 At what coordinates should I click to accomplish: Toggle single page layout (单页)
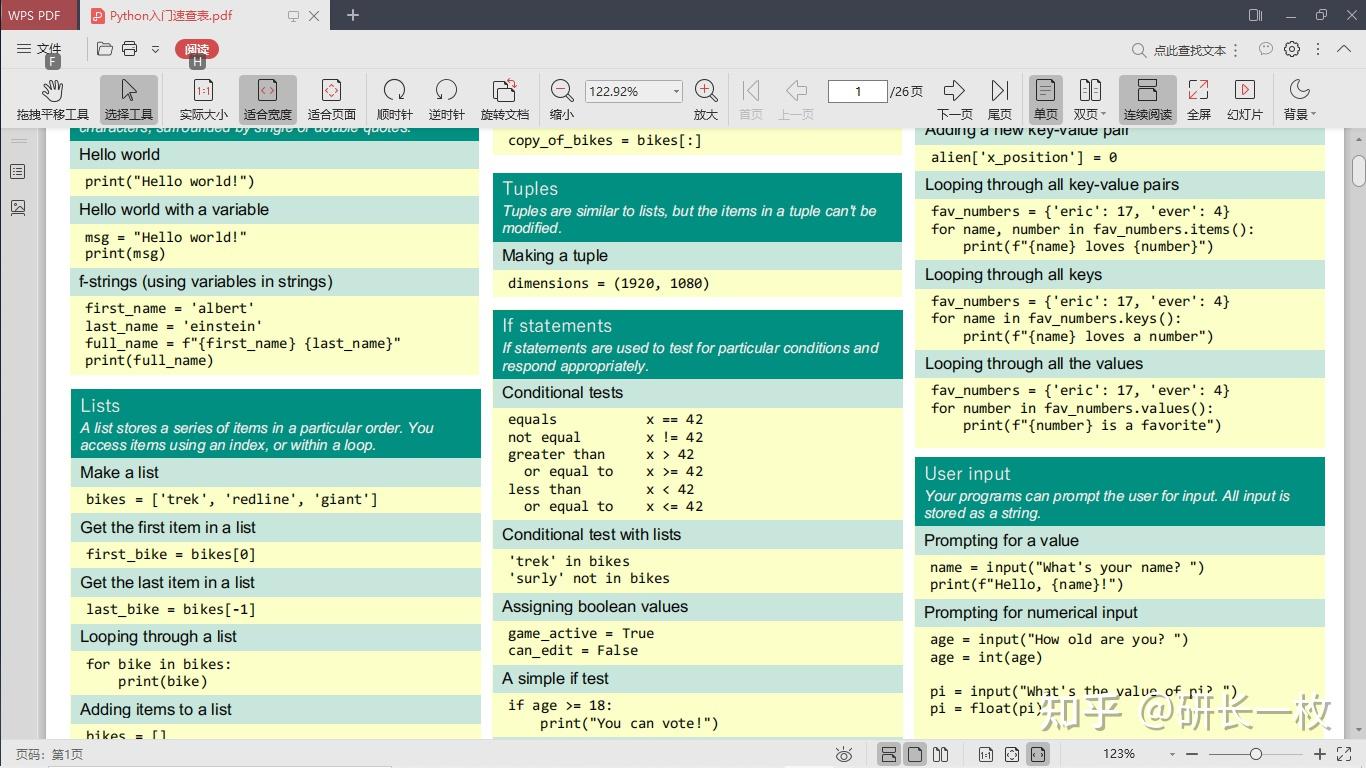click(x=1046, y=100)
